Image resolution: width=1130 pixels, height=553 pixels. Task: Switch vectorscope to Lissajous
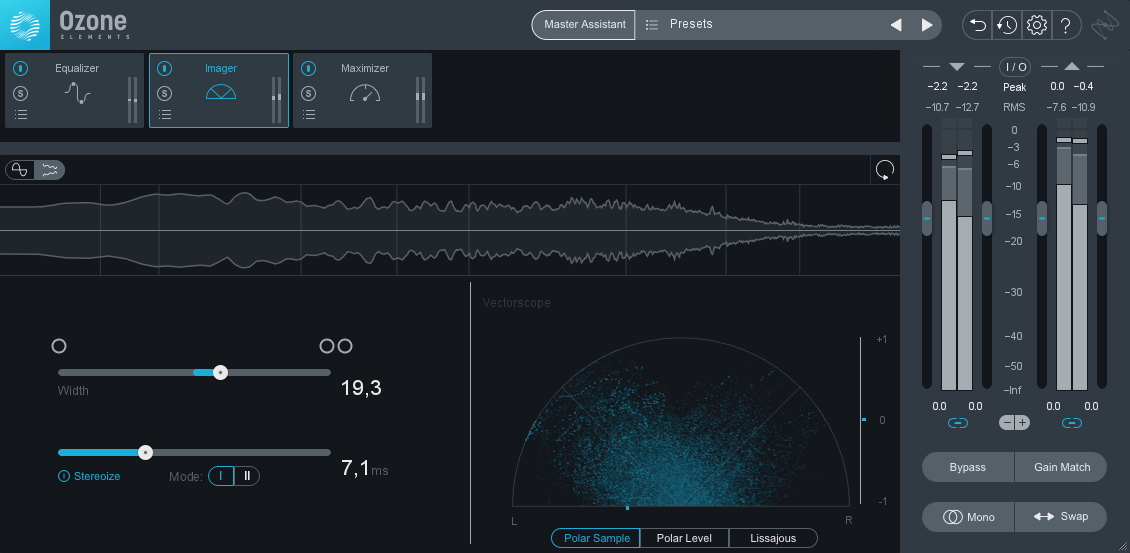click(x=773, y=538)
